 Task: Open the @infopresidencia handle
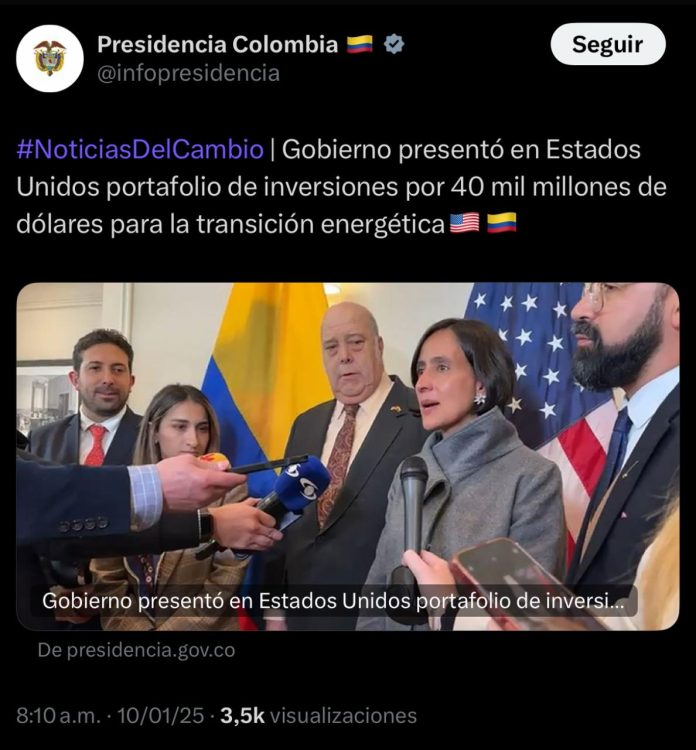188,73
